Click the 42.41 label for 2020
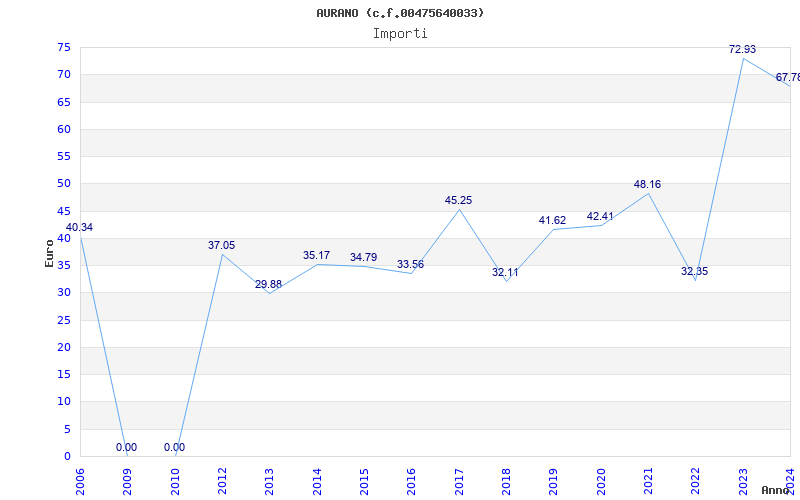This screenshot has width=800, height=500. 600,216
